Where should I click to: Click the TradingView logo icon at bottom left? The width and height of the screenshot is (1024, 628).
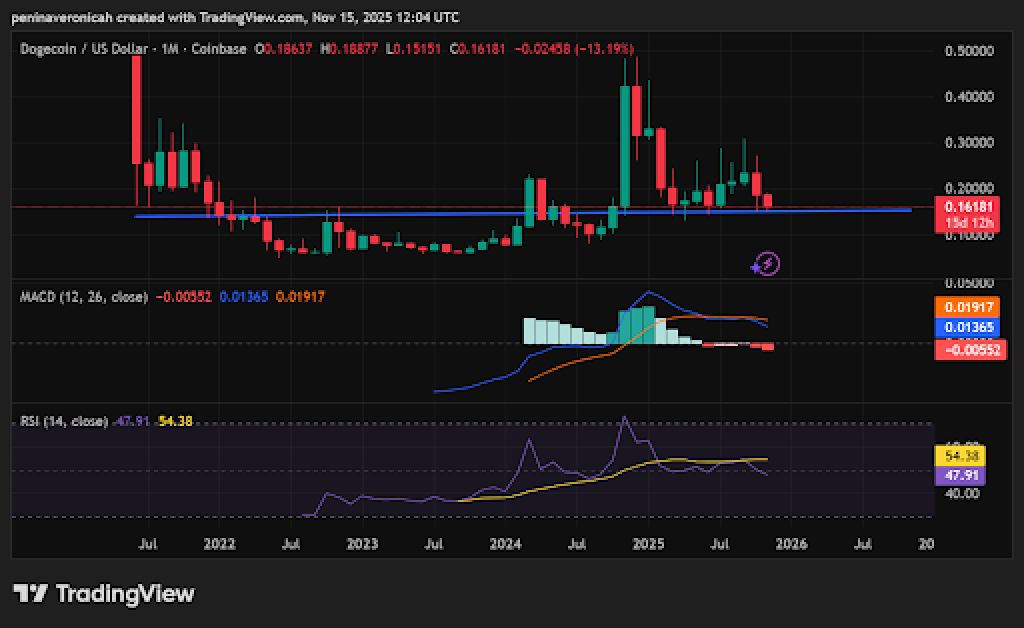[x=31, y=593]
